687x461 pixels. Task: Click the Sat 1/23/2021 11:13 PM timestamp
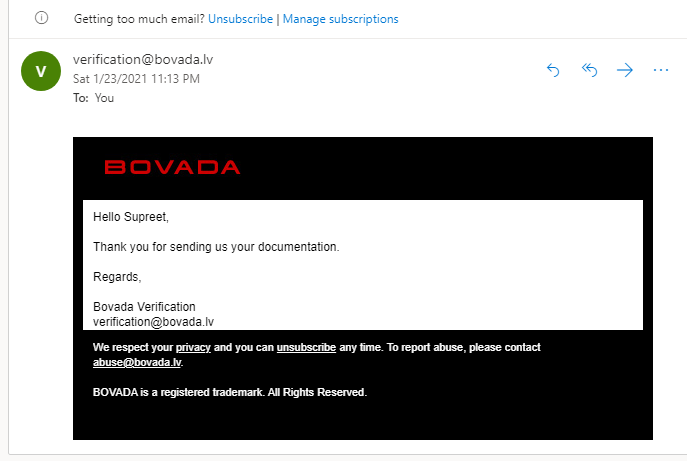coord(136,79)
